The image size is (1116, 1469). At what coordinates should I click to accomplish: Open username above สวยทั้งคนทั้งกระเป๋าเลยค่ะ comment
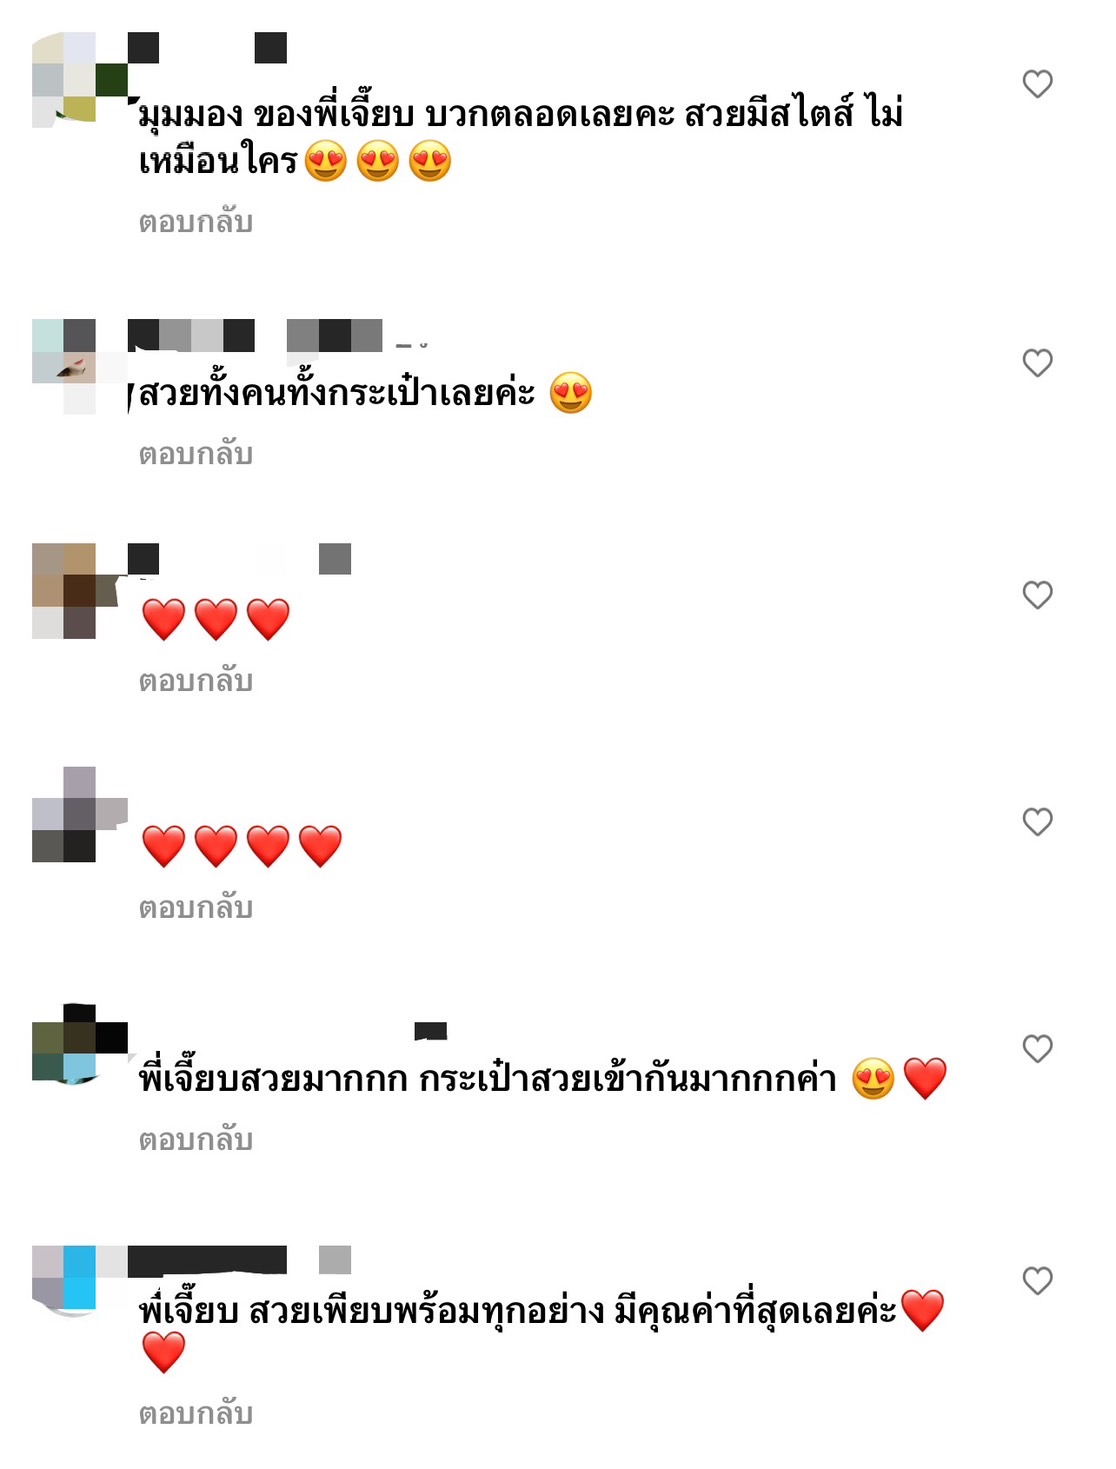pyautogui.click(x=255, y=335)
